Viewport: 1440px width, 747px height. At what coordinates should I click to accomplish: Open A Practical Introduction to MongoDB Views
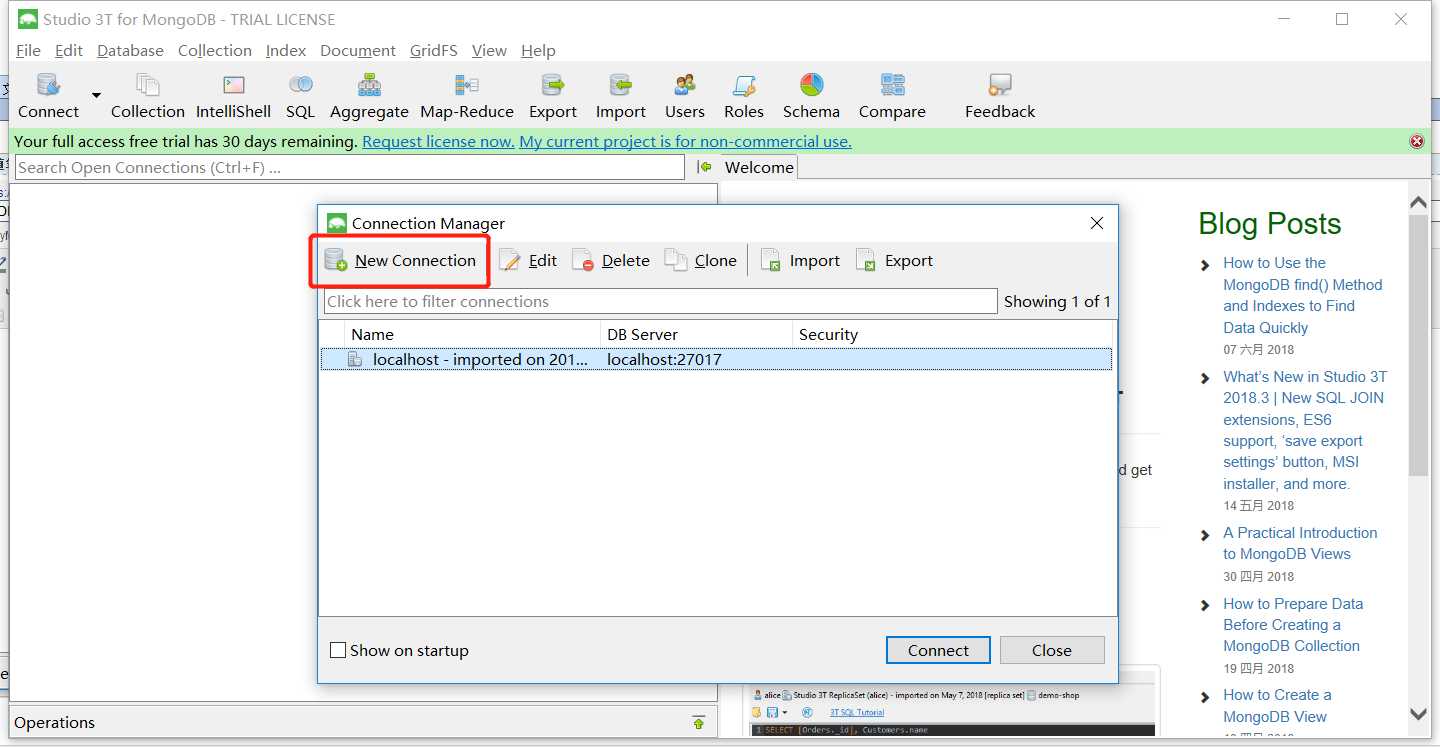[1300, 543]
